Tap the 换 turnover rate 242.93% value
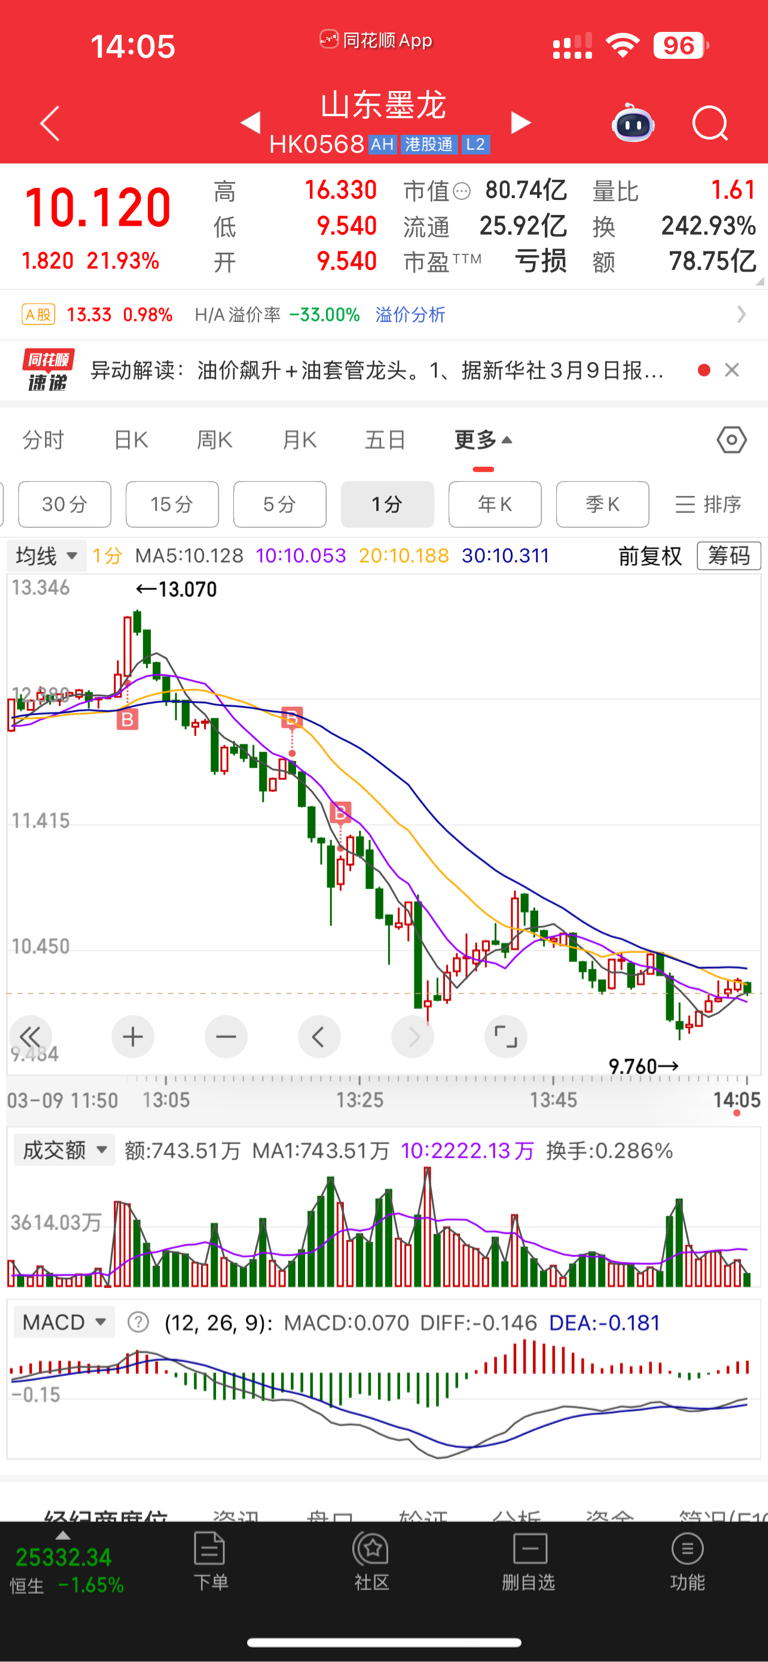This screenshot has width=768, height=1662. point(708,226)
